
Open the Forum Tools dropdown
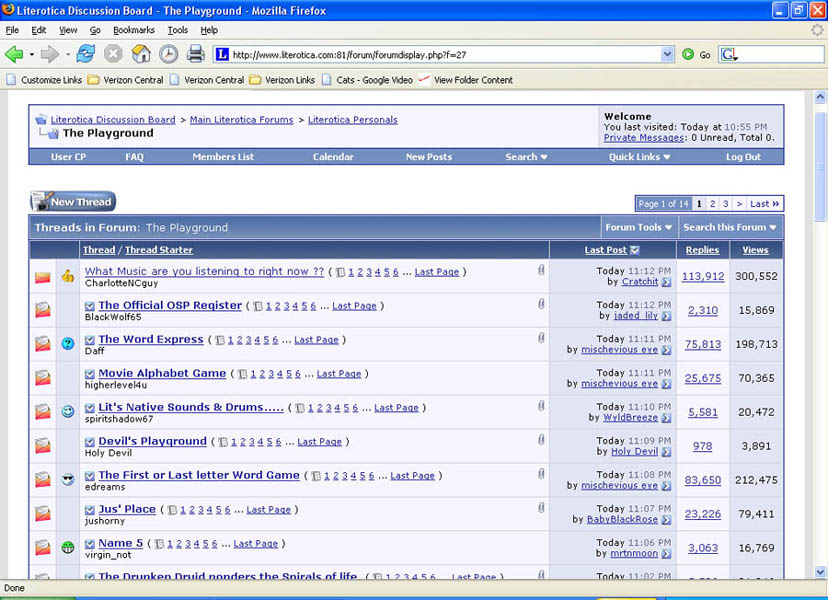pos(639,227)
